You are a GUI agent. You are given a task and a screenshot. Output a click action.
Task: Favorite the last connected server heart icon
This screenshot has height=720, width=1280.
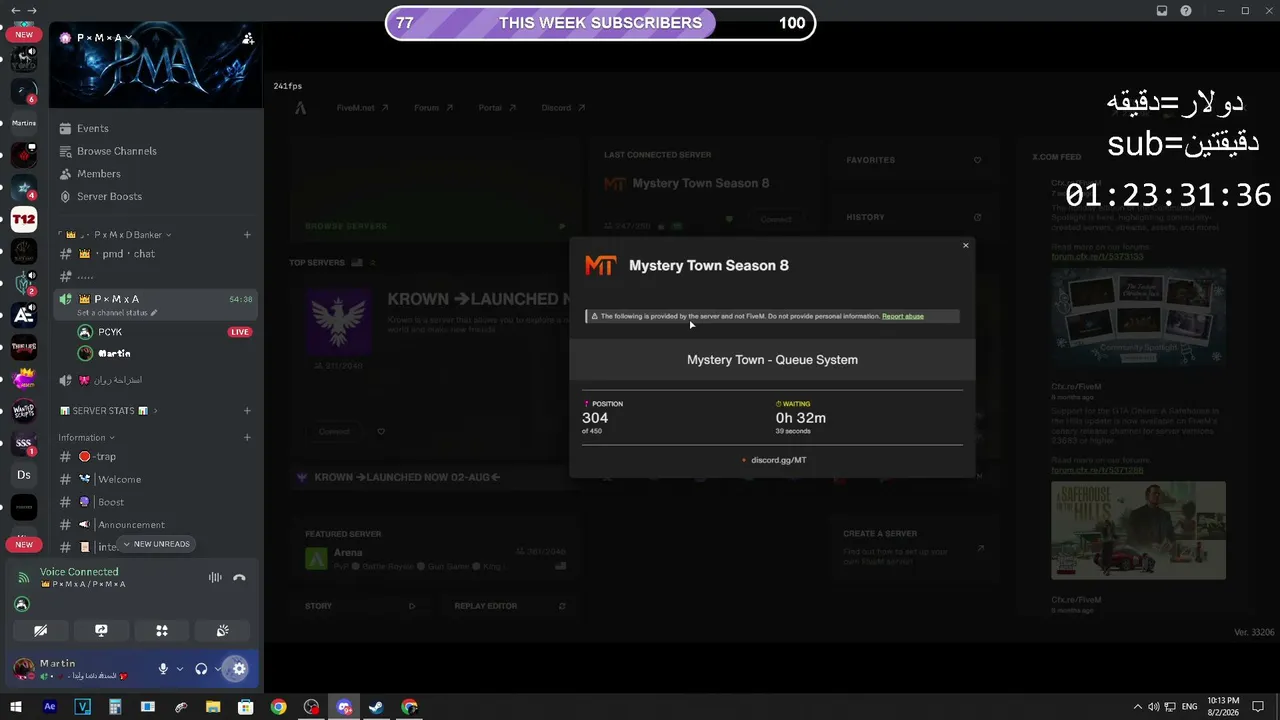[x=730, y=219]
